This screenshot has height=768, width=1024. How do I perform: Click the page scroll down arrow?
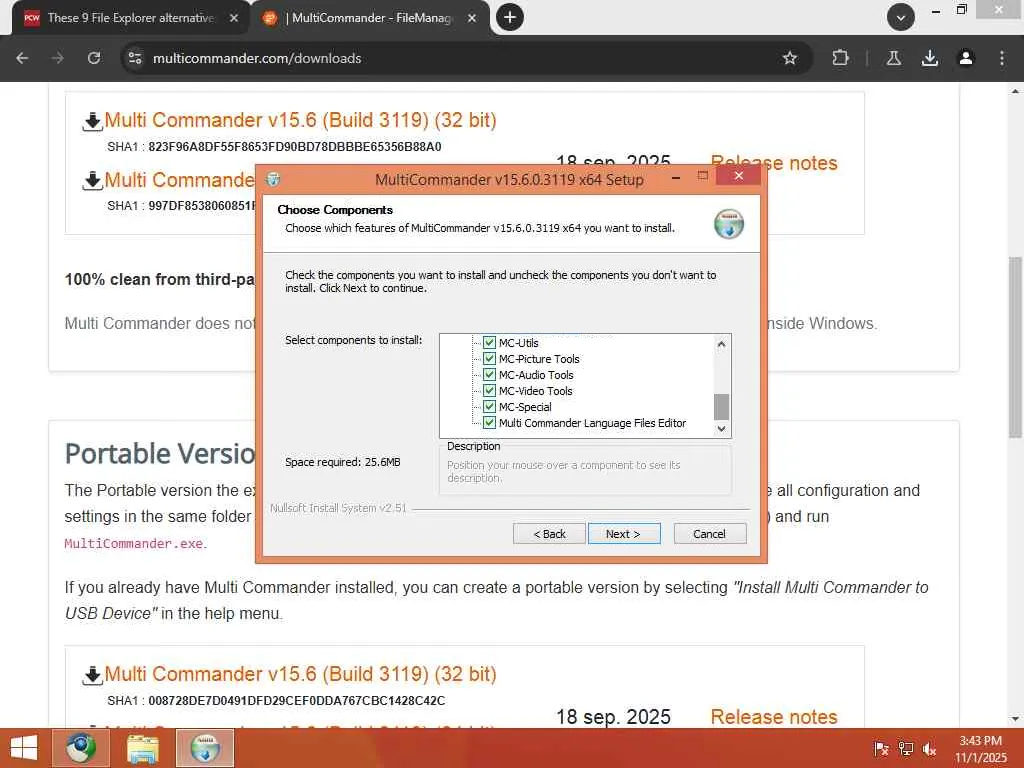tap(1015, 719)
